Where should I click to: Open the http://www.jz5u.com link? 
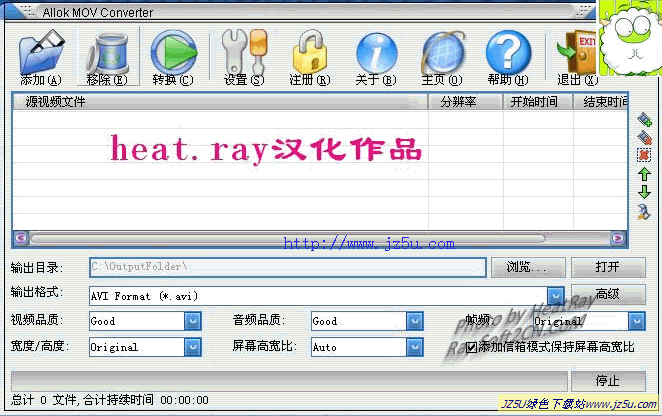click(x=369, y=244)
